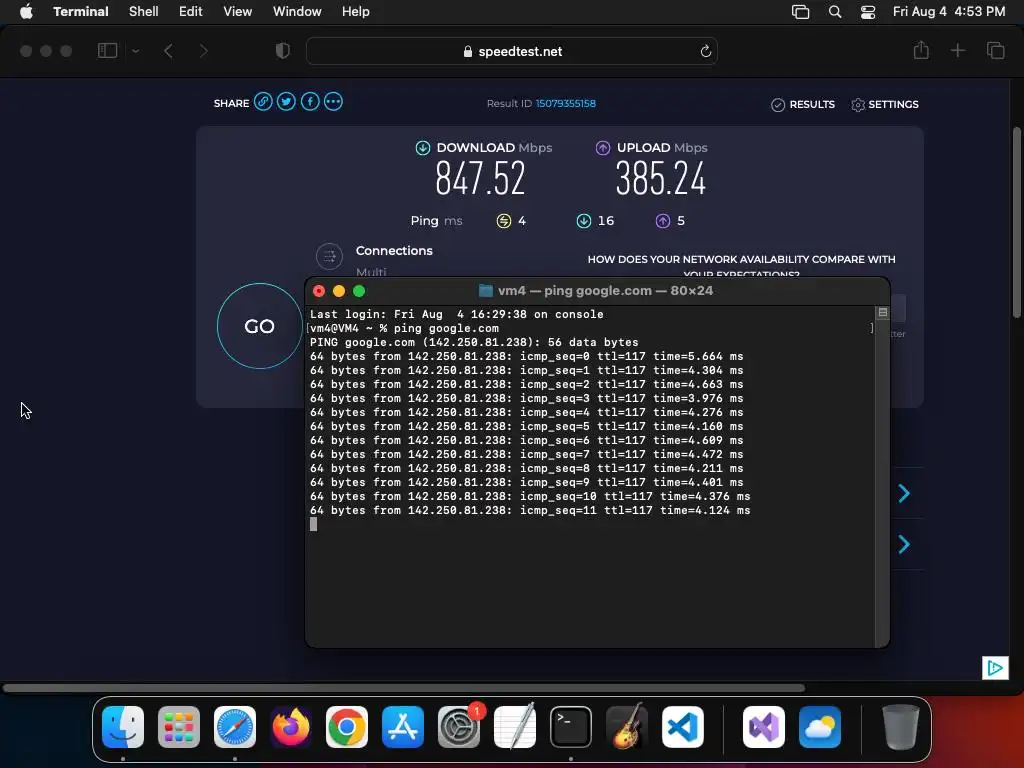This screenshot has height=768, width=1024.
Task: Open the Window menu
Action: click(297, 11)
